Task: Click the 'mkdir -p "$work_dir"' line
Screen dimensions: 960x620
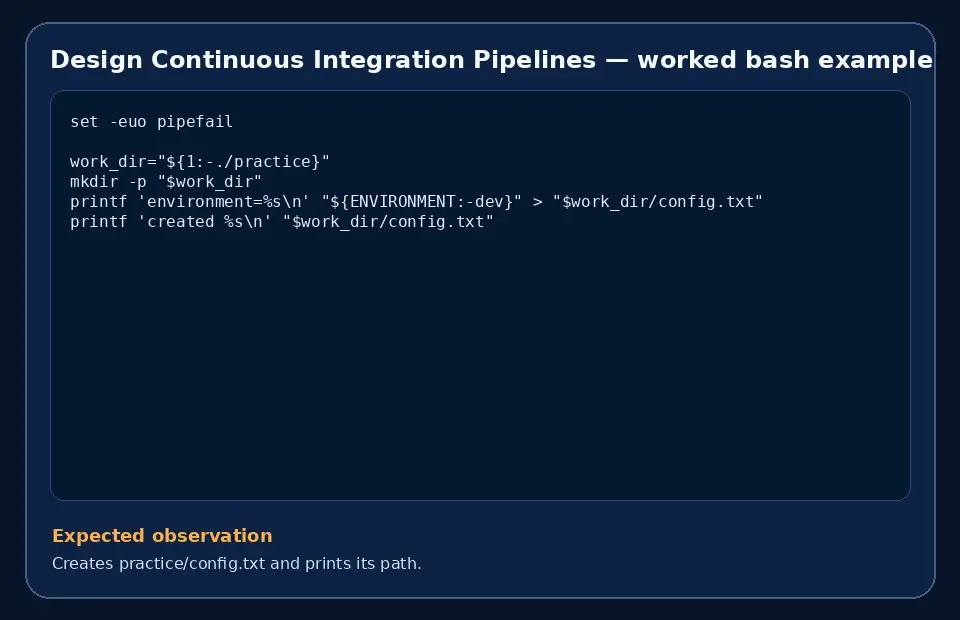Action: pos(166,182)
